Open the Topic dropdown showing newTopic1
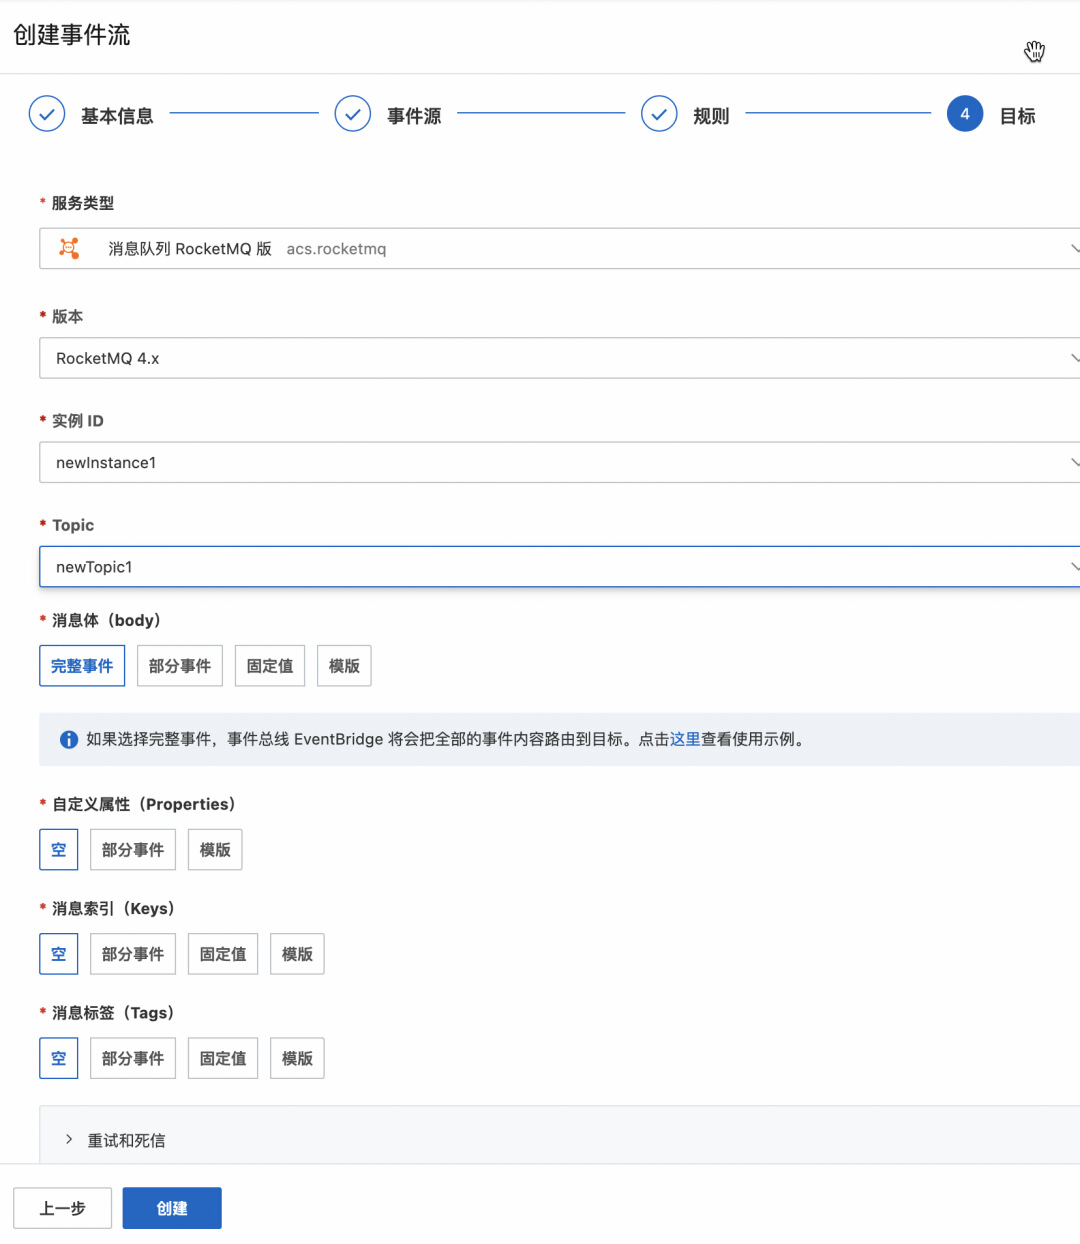 pos(560,567)
